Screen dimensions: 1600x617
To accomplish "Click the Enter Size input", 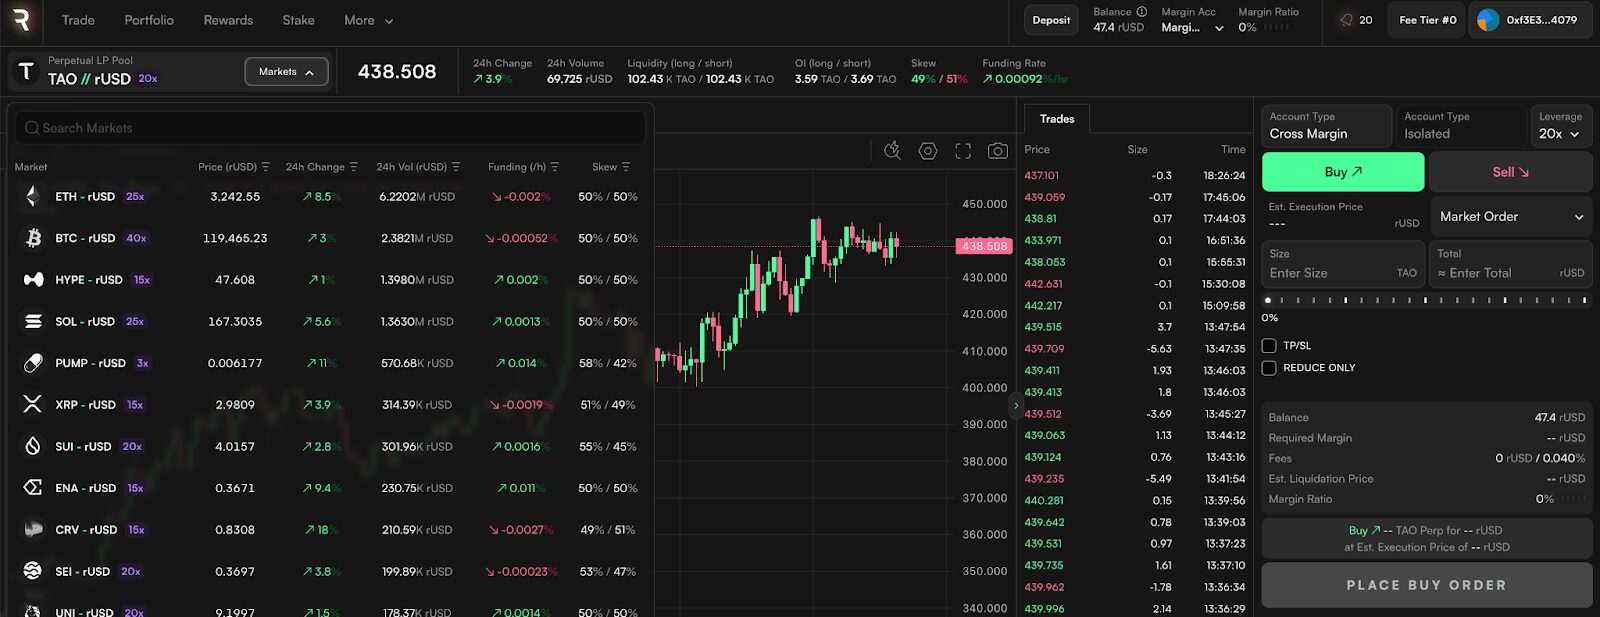I will 1343,265.
